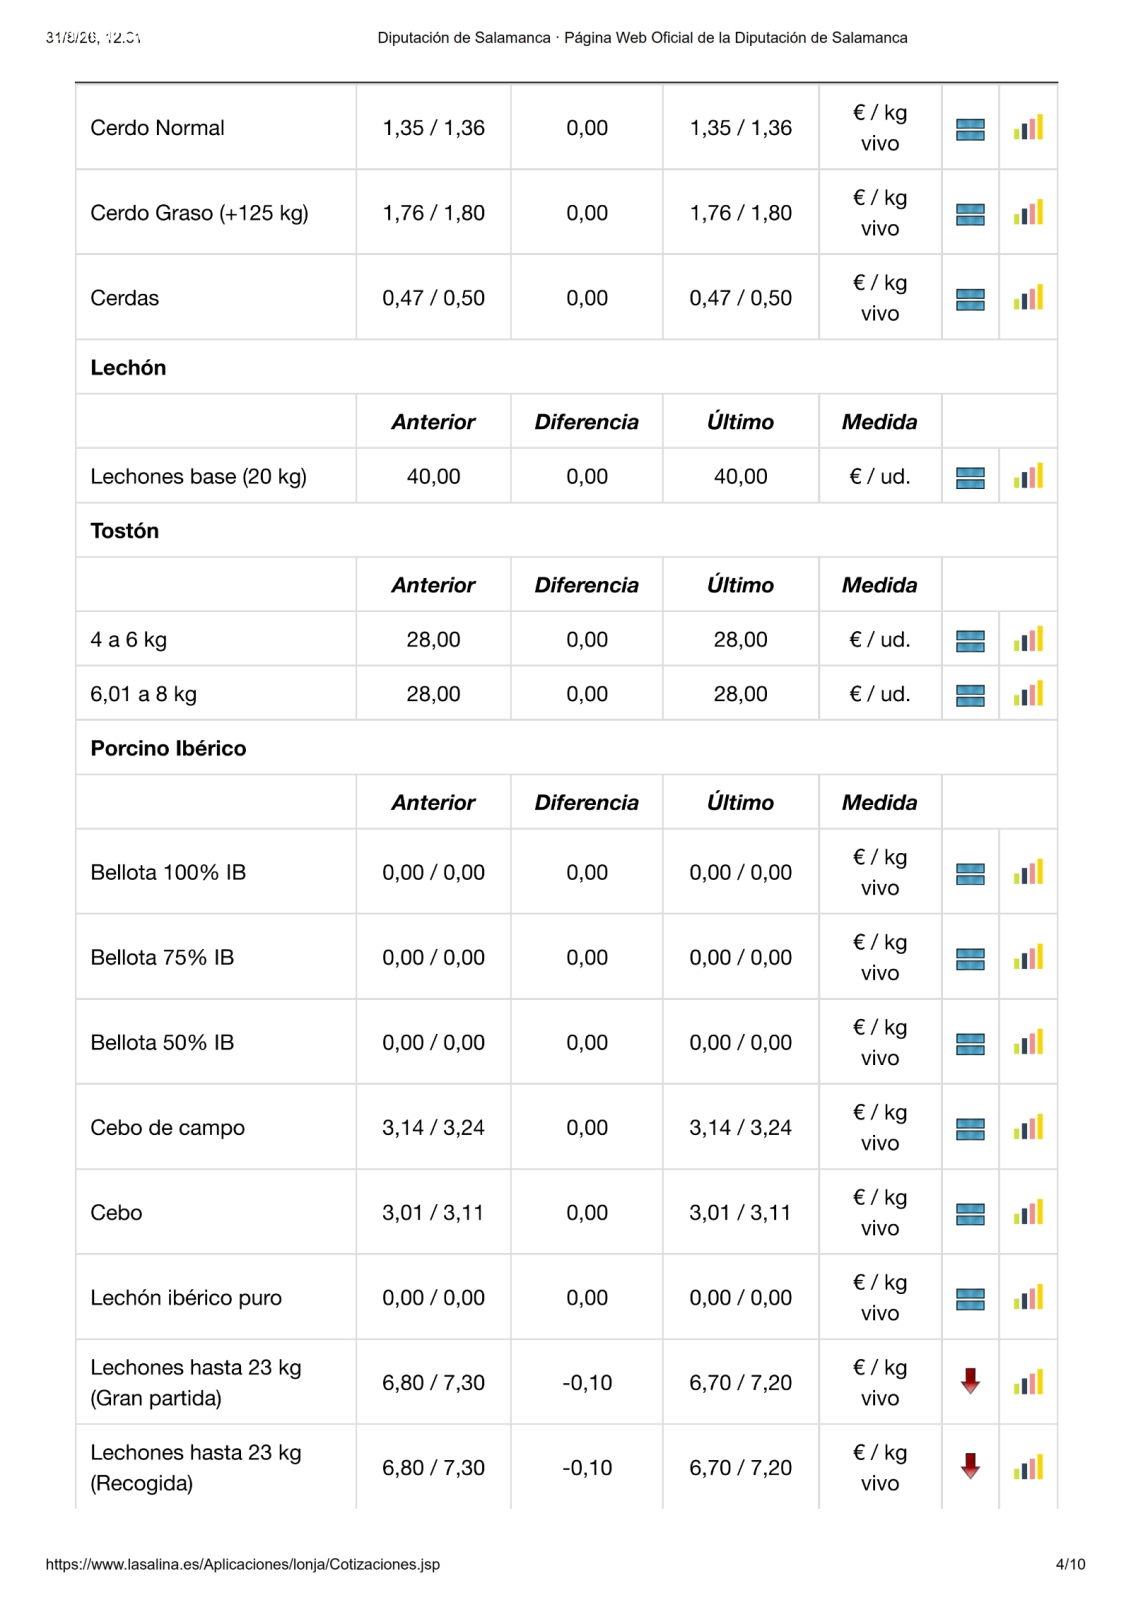This screenshot has height=1600, width=1131.
Task: Open the bar chart icon for Cerdas
Action: tap(1028, 298)
